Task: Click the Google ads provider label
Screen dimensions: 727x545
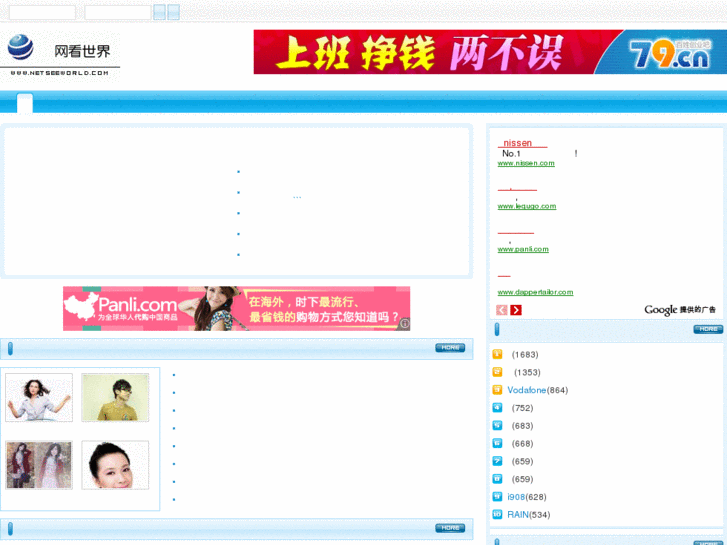Action: tap(680, 310)
